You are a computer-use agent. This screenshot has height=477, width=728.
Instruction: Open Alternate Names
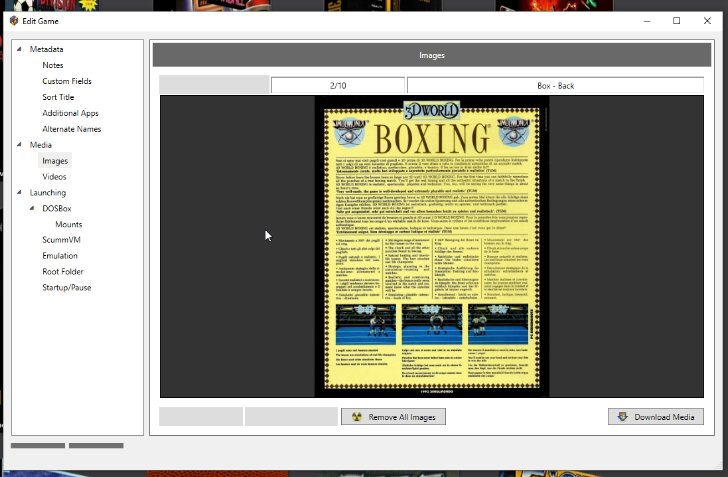click(72, 129)
